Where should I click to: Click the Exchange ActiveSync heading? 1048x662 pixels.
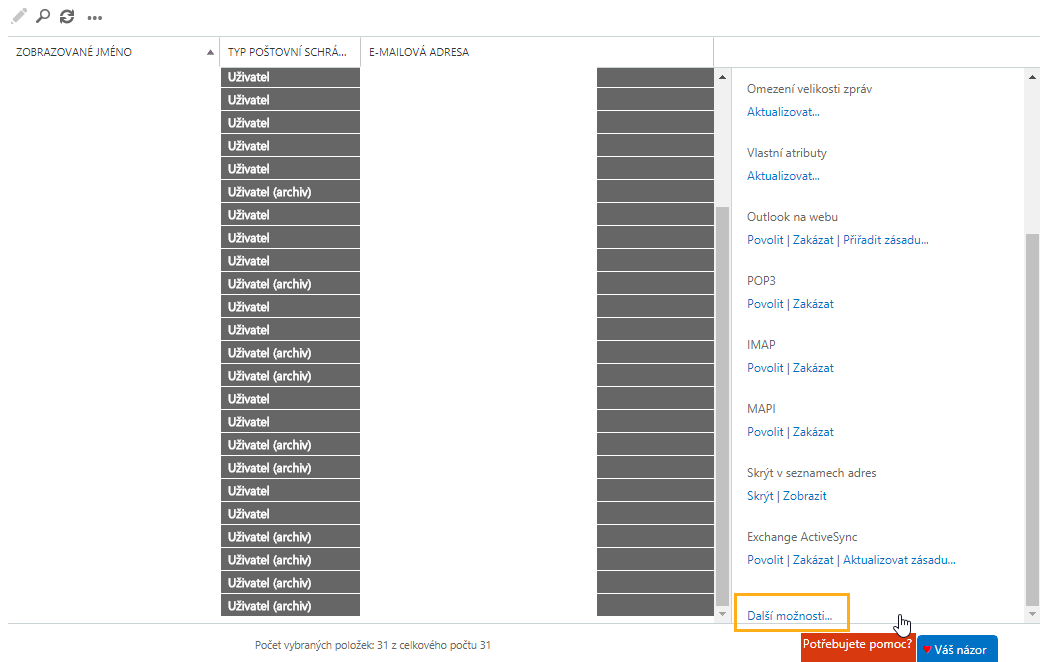pos(801,537)
